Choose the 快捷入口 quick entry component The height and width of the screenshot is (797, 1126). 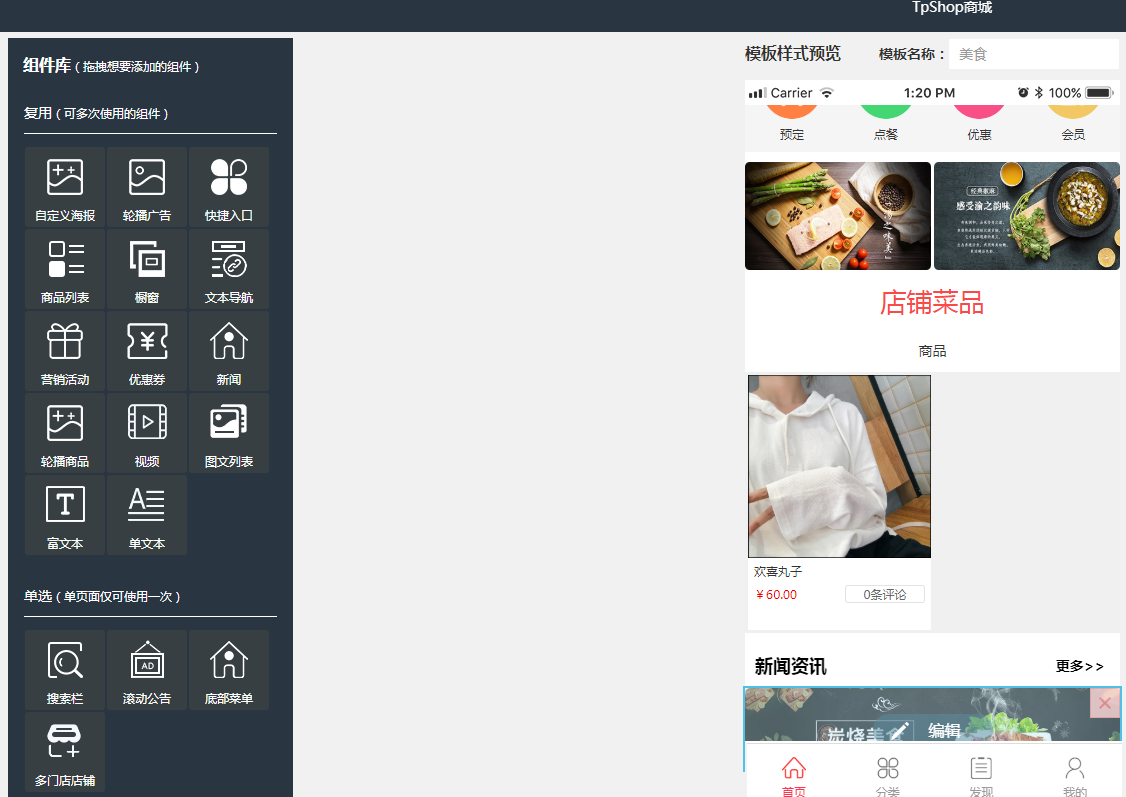point(229,187)
